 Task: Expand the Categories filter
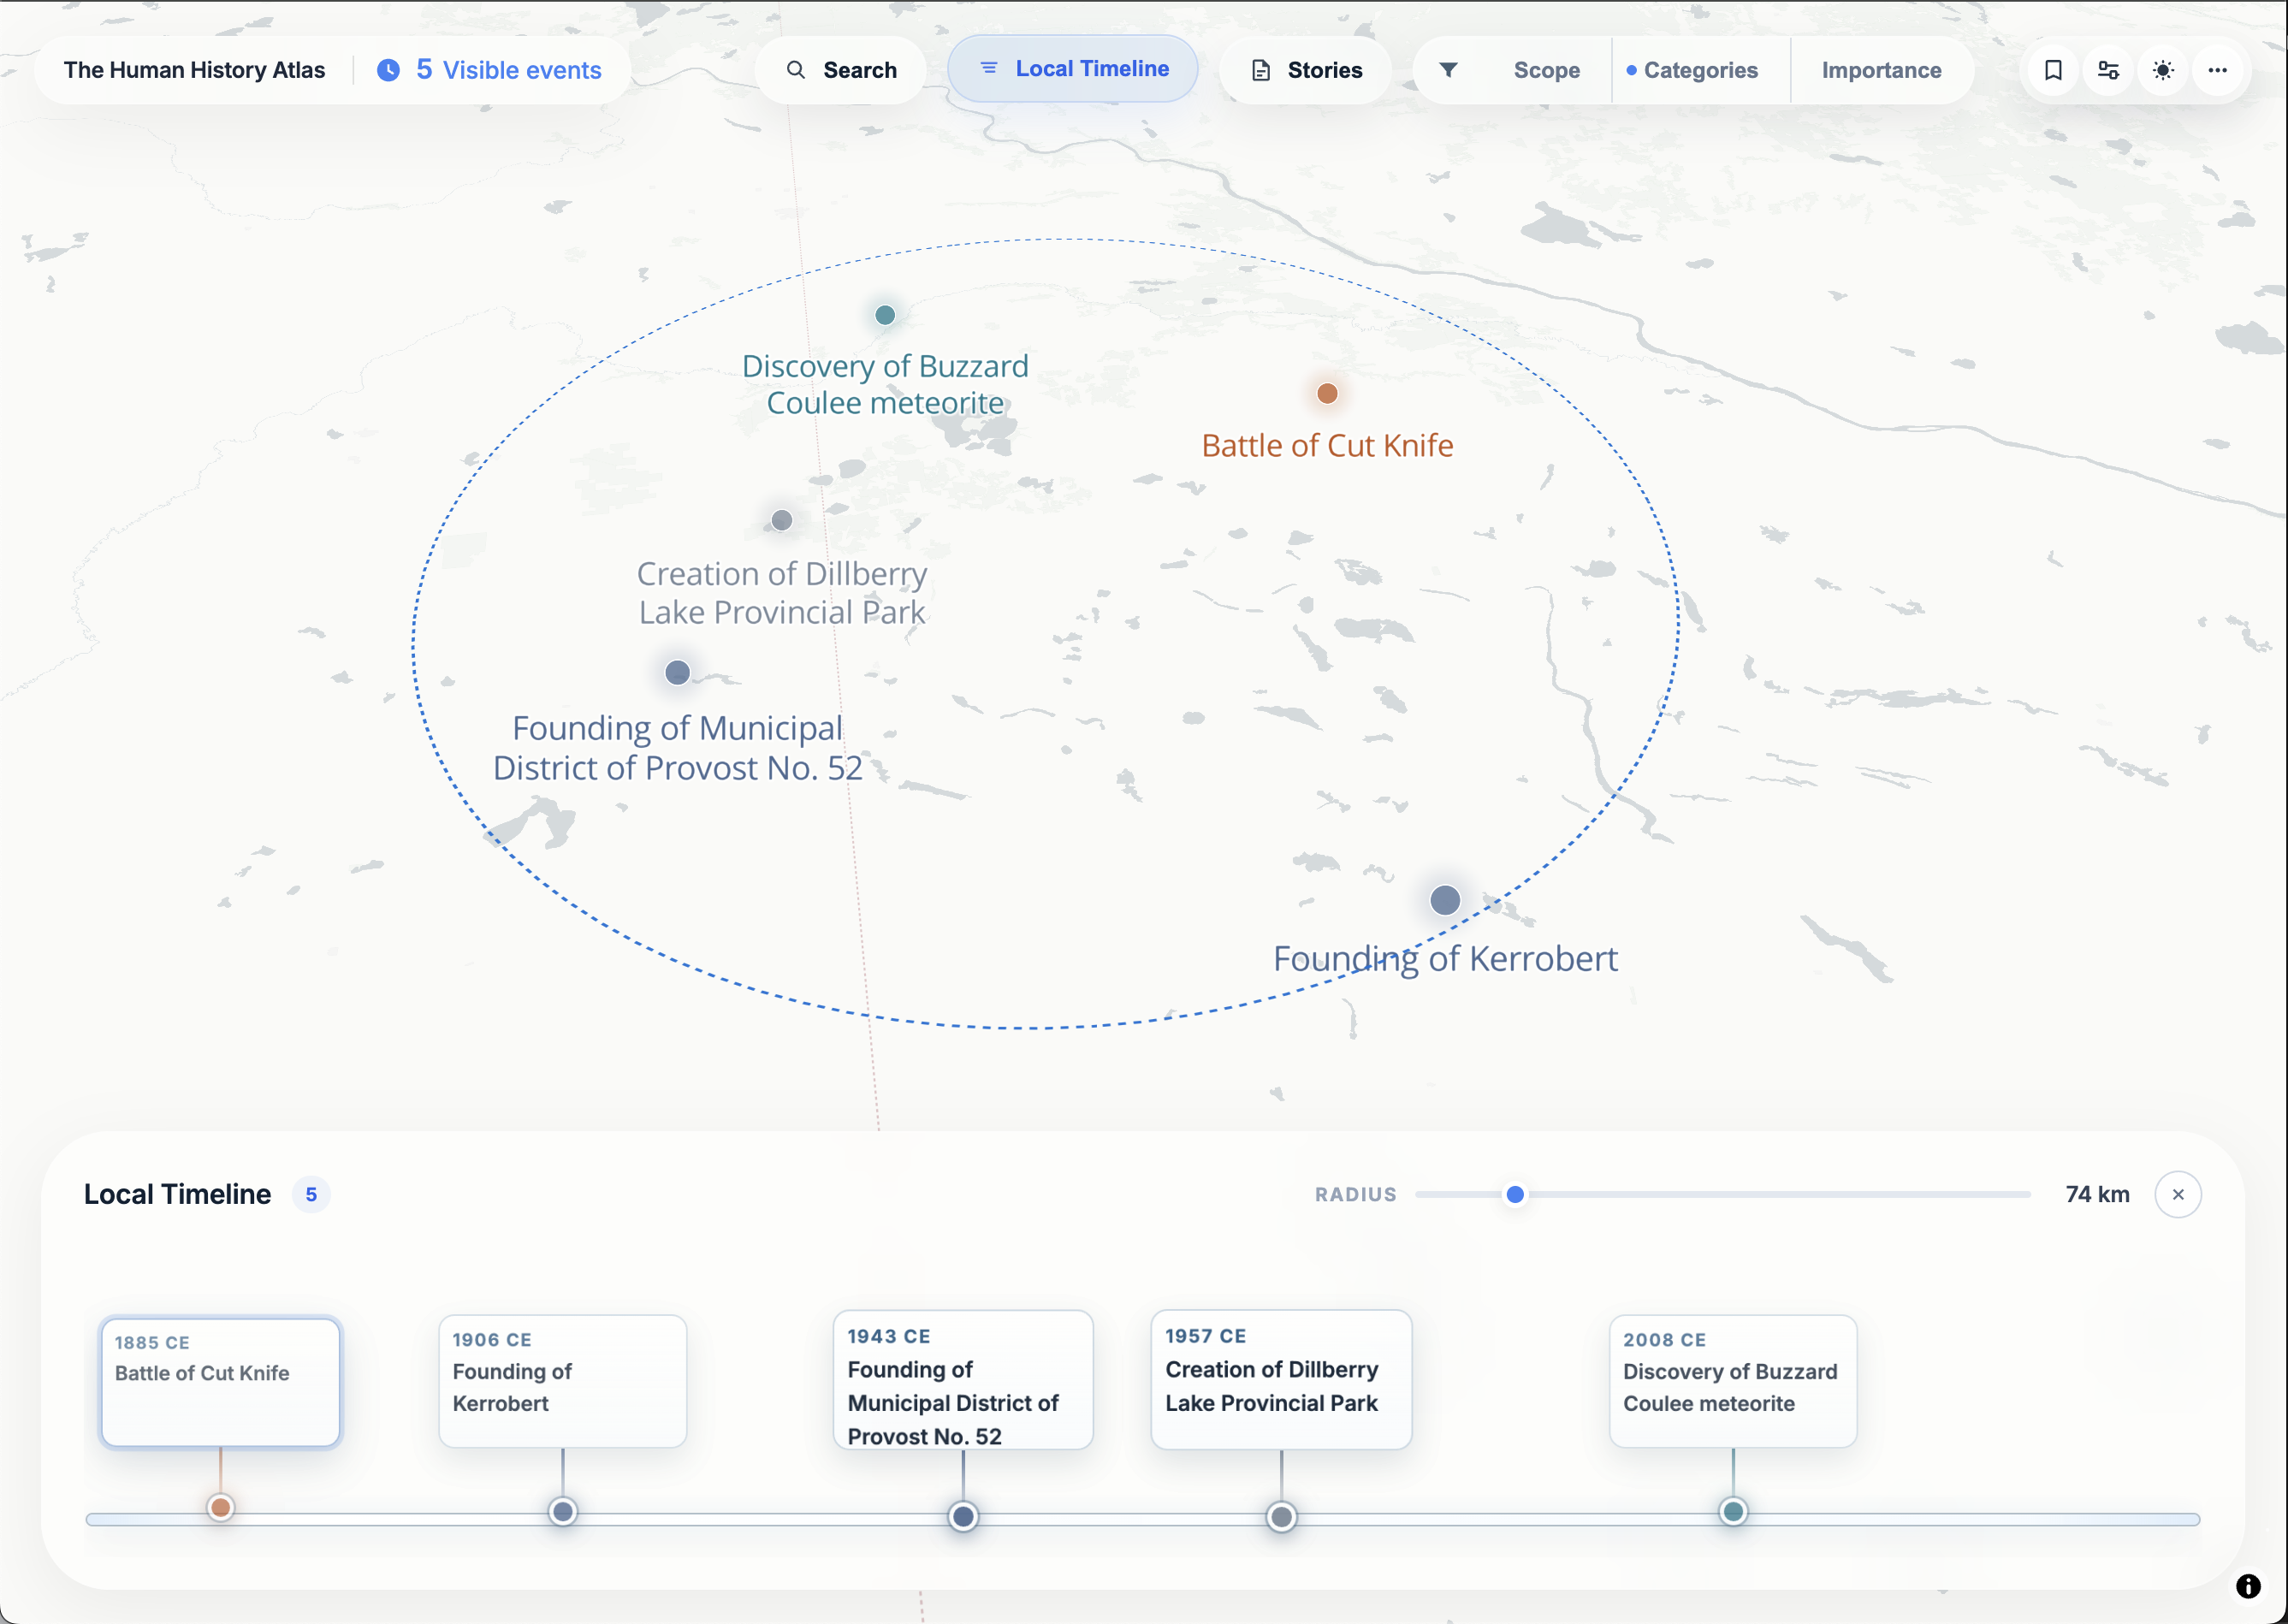pyautogui.click(x=1699, y=70)
